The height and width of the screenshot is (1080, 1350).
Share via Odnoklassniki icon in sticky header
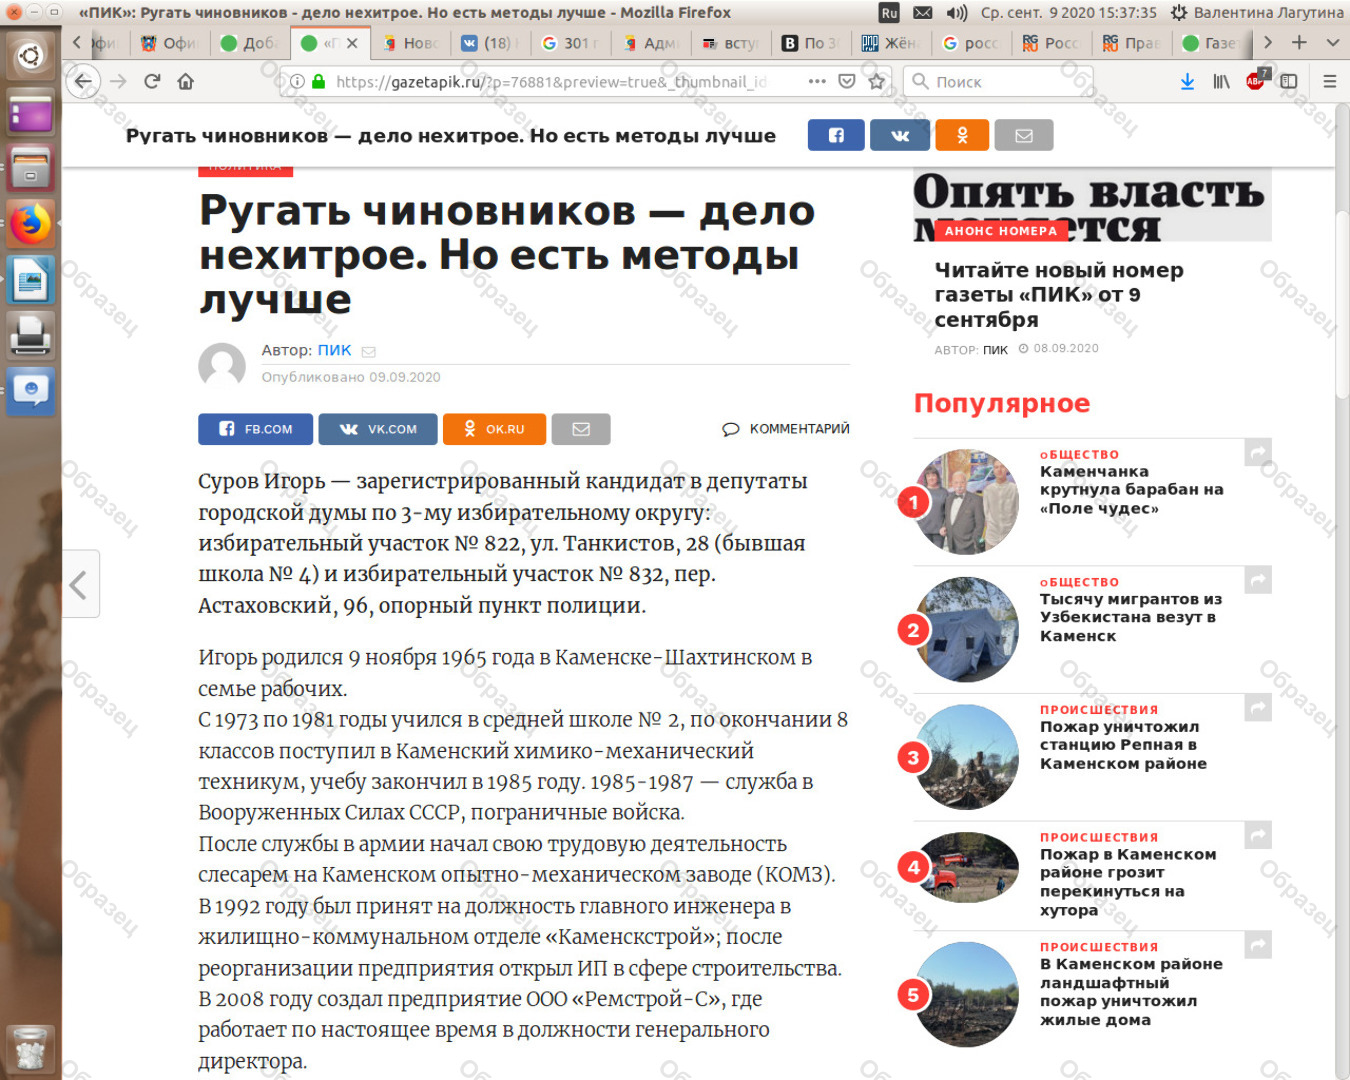(x=962, y=135)
